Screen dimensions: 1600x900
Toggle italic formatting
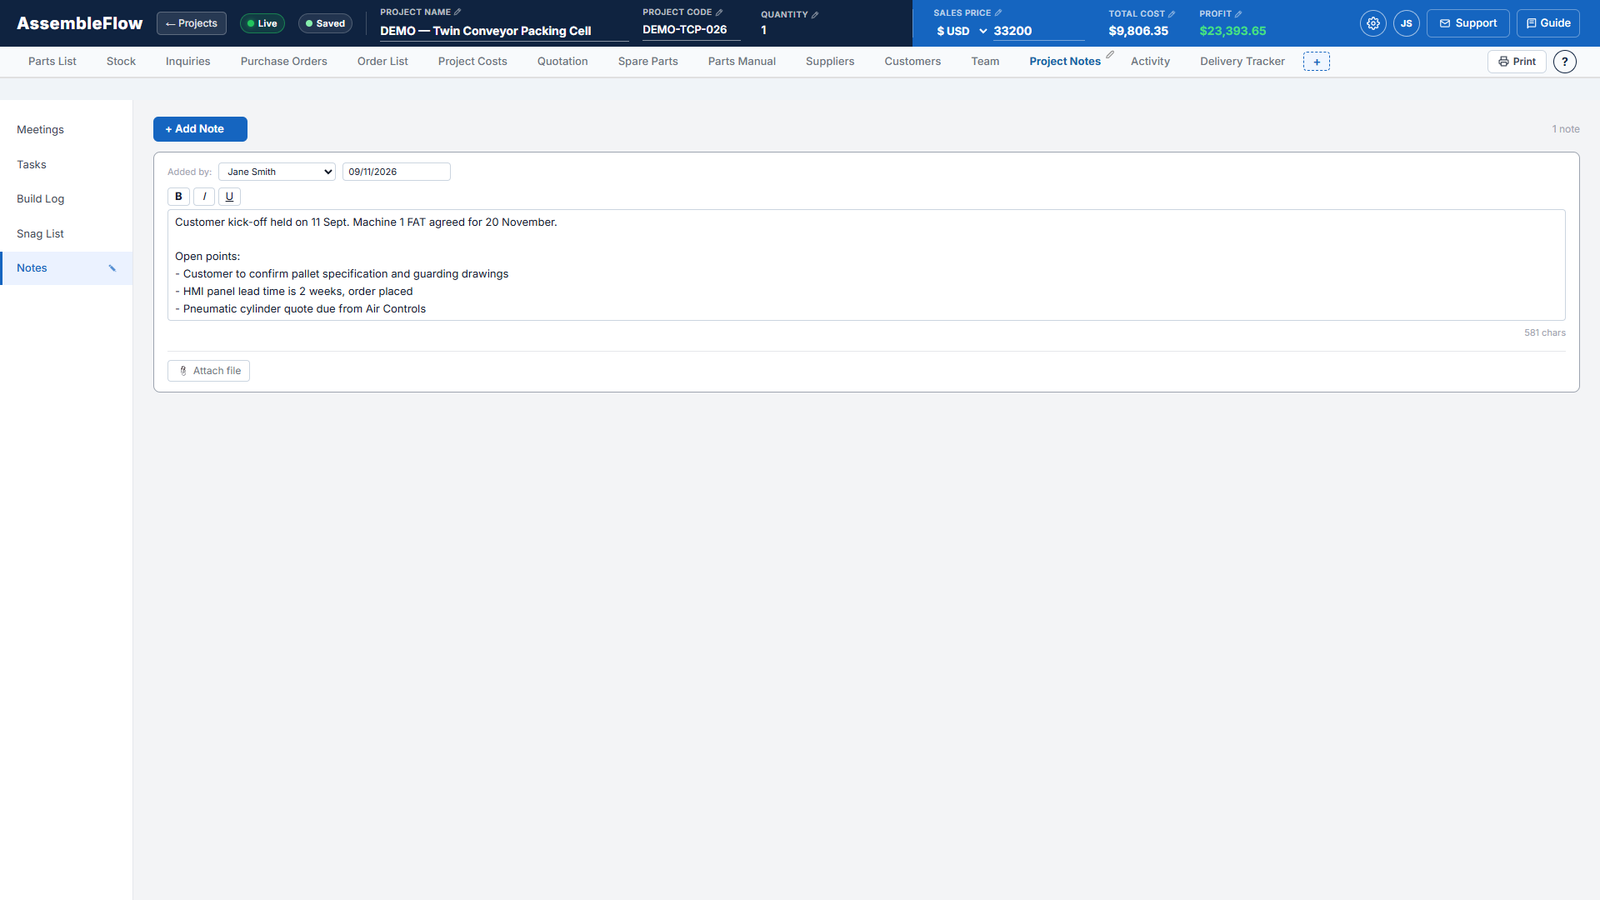204,197
